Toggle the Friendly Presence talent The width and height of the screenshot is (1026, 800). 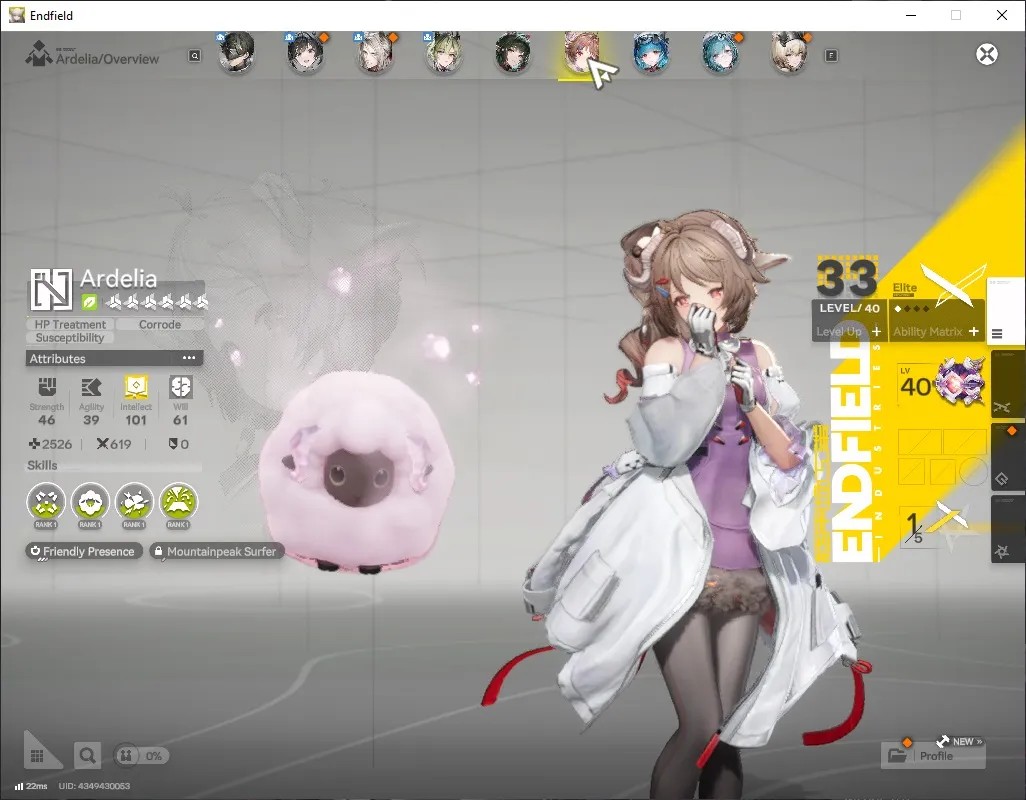tap(83, 551)
